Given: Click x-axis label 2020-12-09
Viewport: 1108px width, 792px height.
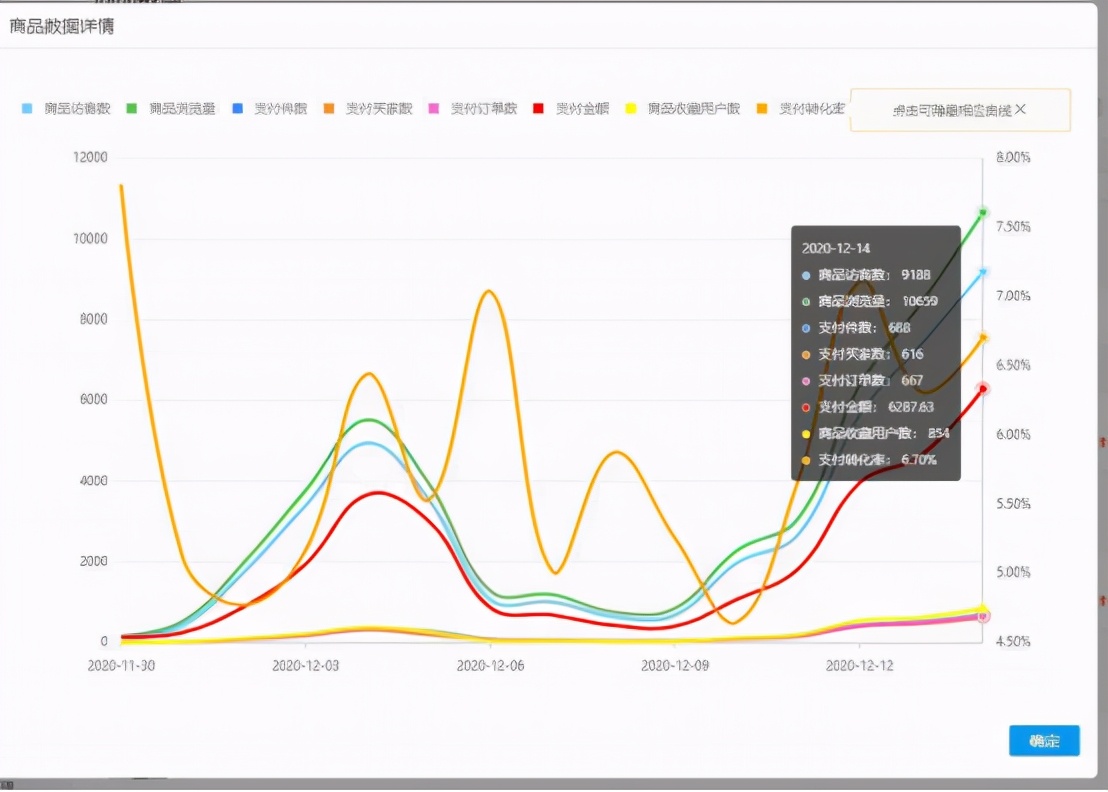Looking at the screenshot, I should pos(675,666).
